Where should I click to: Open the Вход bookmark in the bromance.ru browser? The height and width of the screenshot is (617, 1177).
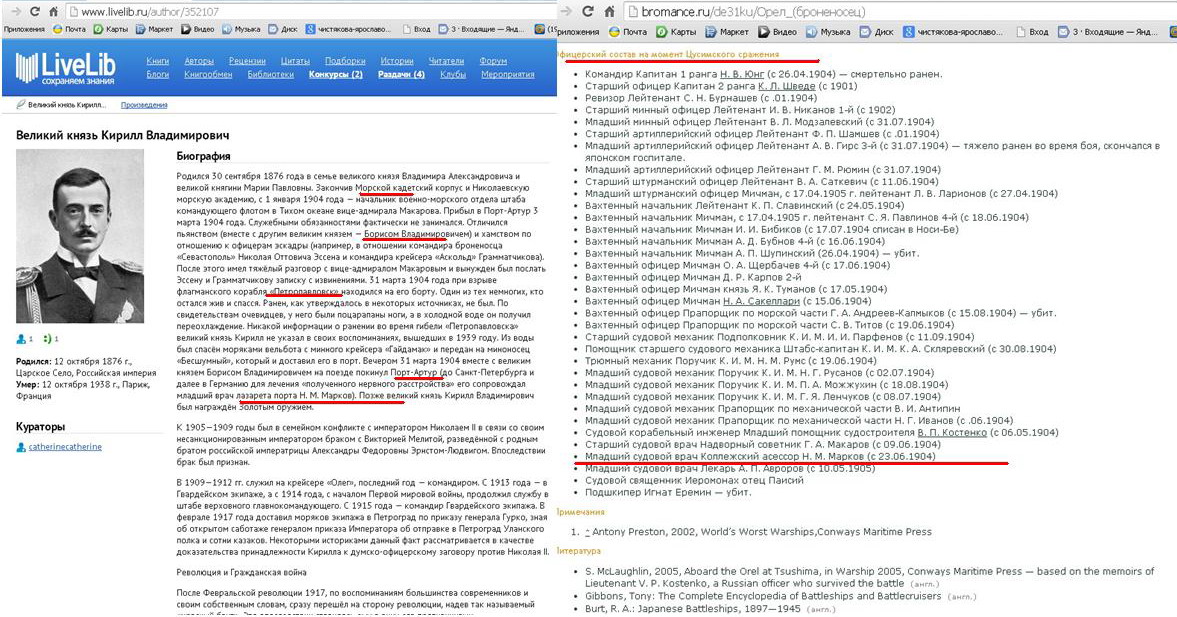1032,32
